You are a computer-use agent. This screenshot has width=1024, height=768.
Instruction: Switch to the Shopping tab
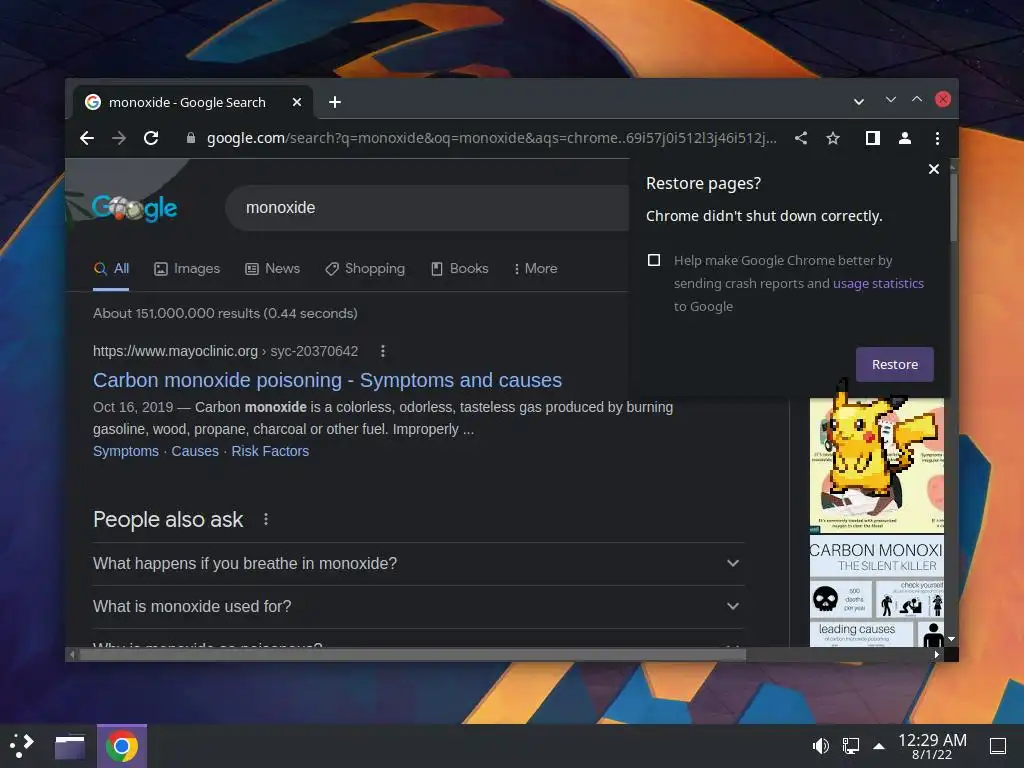pos(365,268)
